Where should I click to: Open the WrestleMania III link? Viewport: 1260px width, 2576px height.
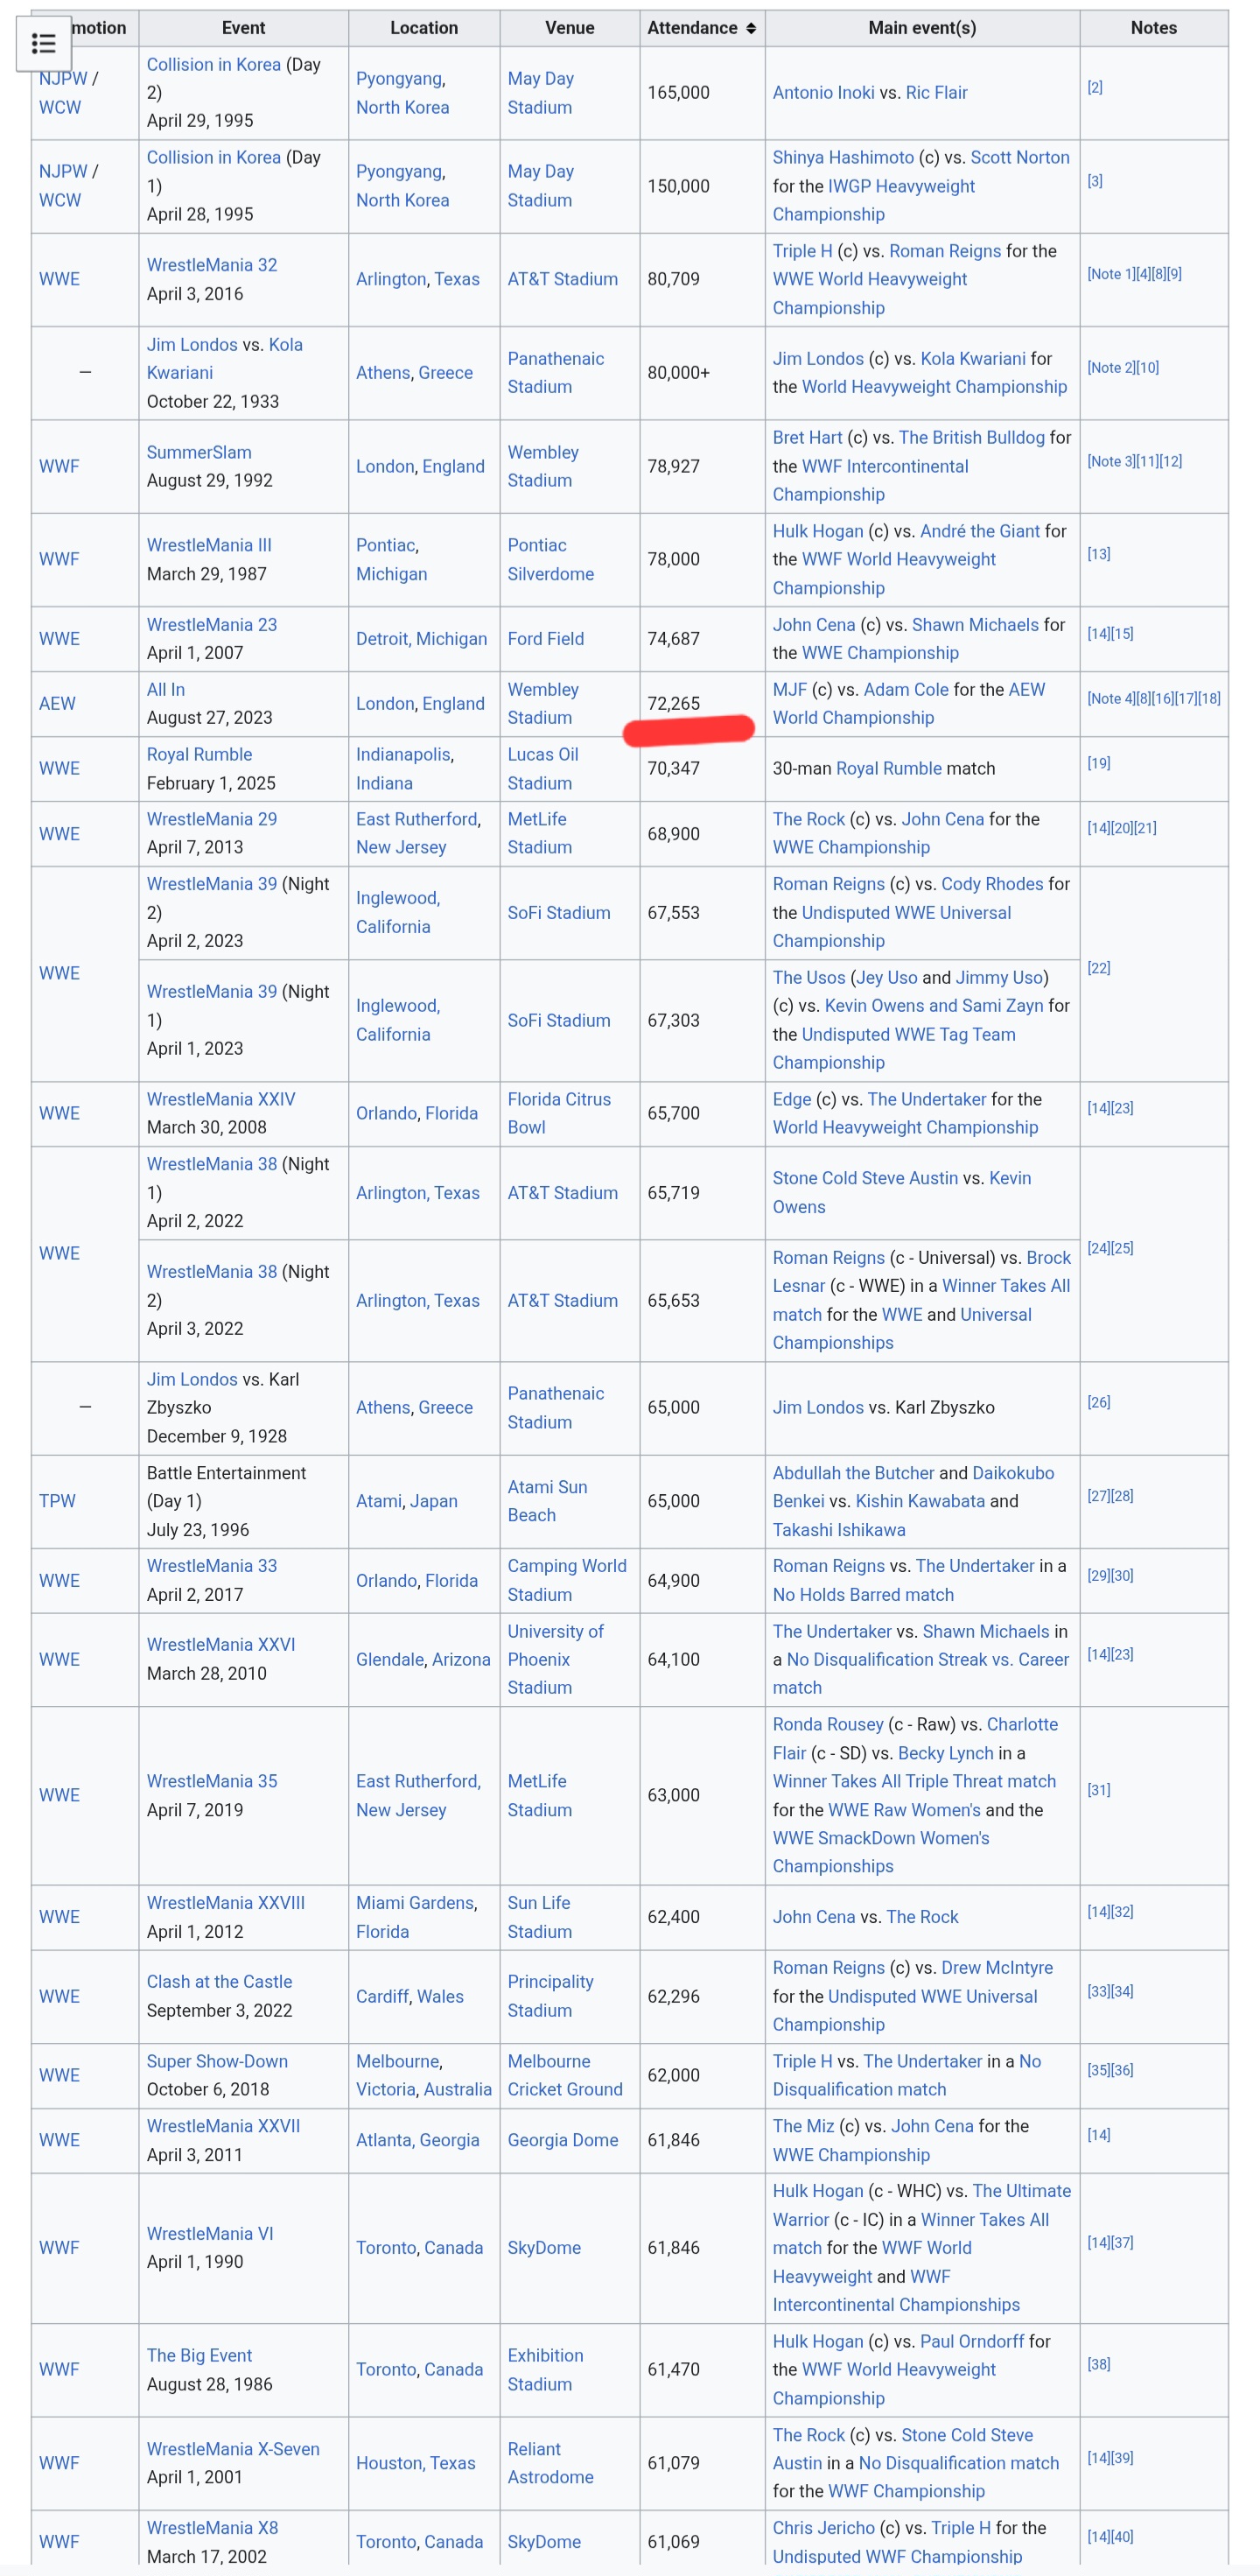tap(209, 545)
